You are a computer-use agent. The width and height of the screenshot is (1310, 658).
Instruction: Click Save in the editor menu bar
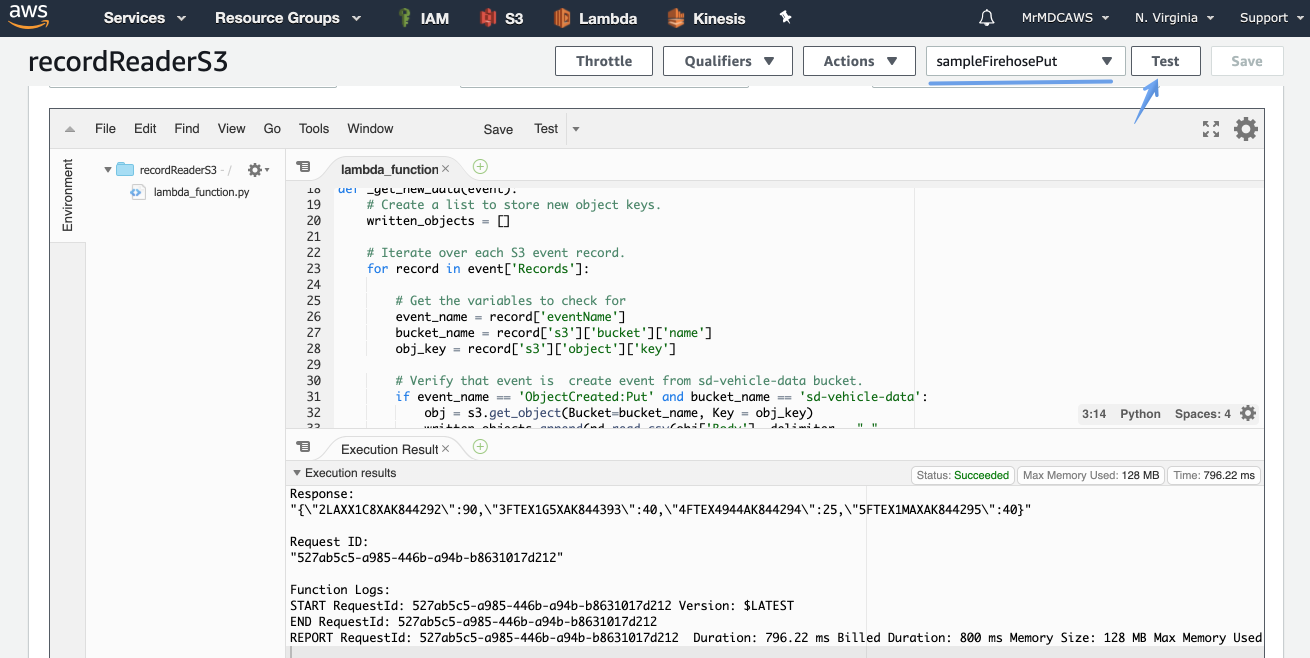498,129
